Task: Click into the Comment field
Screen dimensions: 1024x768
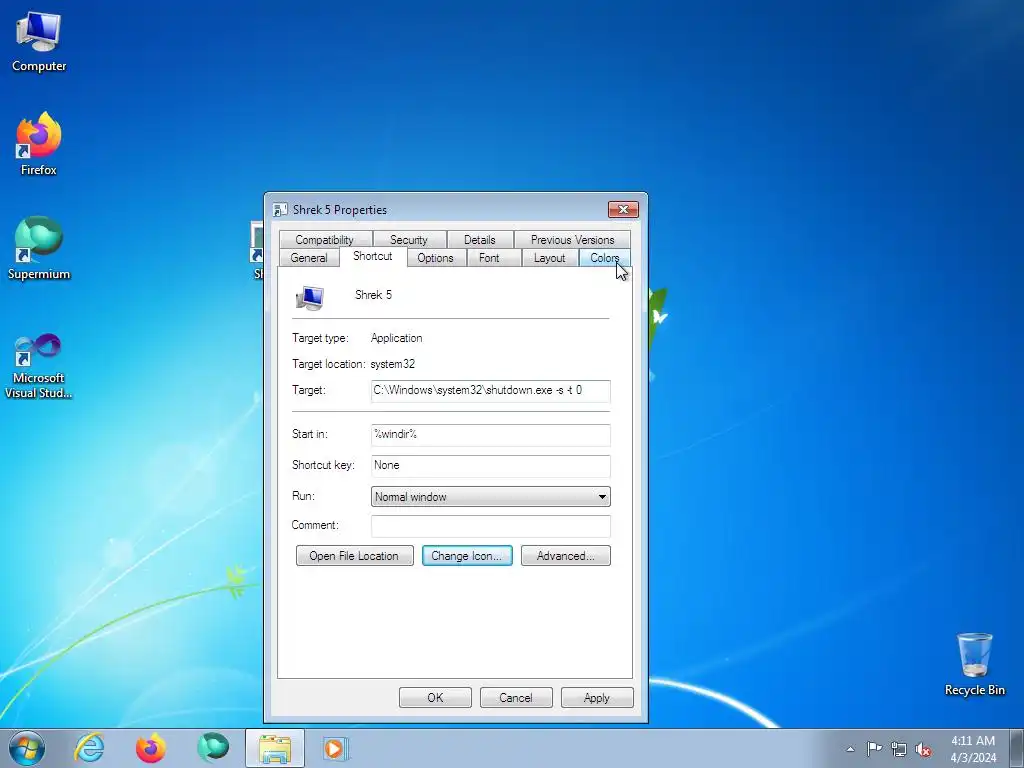Action: coord(490,526)
